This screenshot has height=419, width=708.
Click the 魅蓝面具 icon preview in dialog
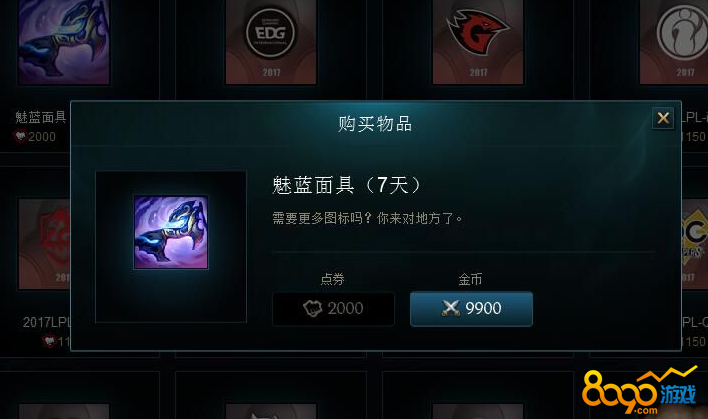coord(171,232)
